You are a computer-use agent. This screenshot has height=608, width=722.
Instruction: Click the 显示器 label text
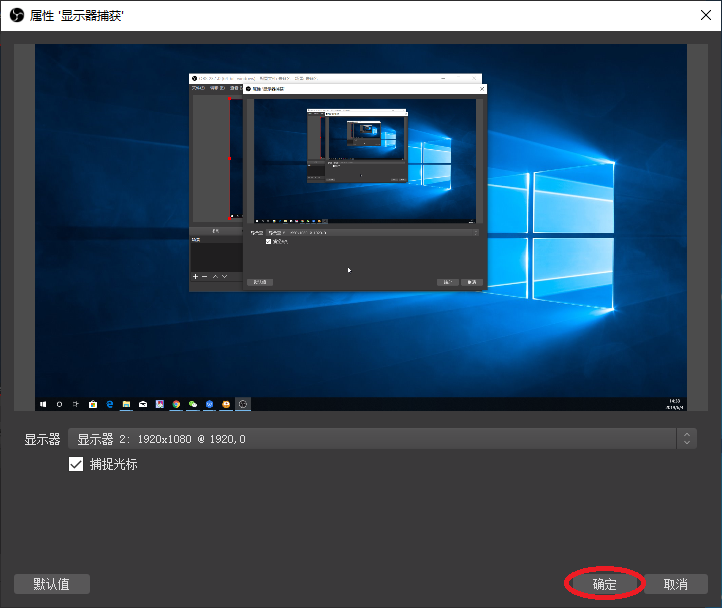(x=42, y=439)
